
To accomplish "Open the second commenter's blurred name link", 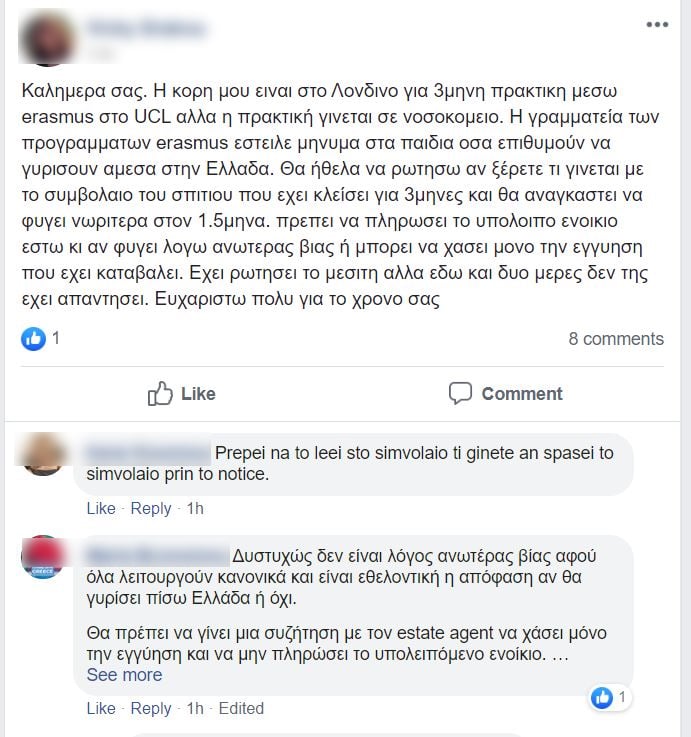I will [x=157, y=557].
